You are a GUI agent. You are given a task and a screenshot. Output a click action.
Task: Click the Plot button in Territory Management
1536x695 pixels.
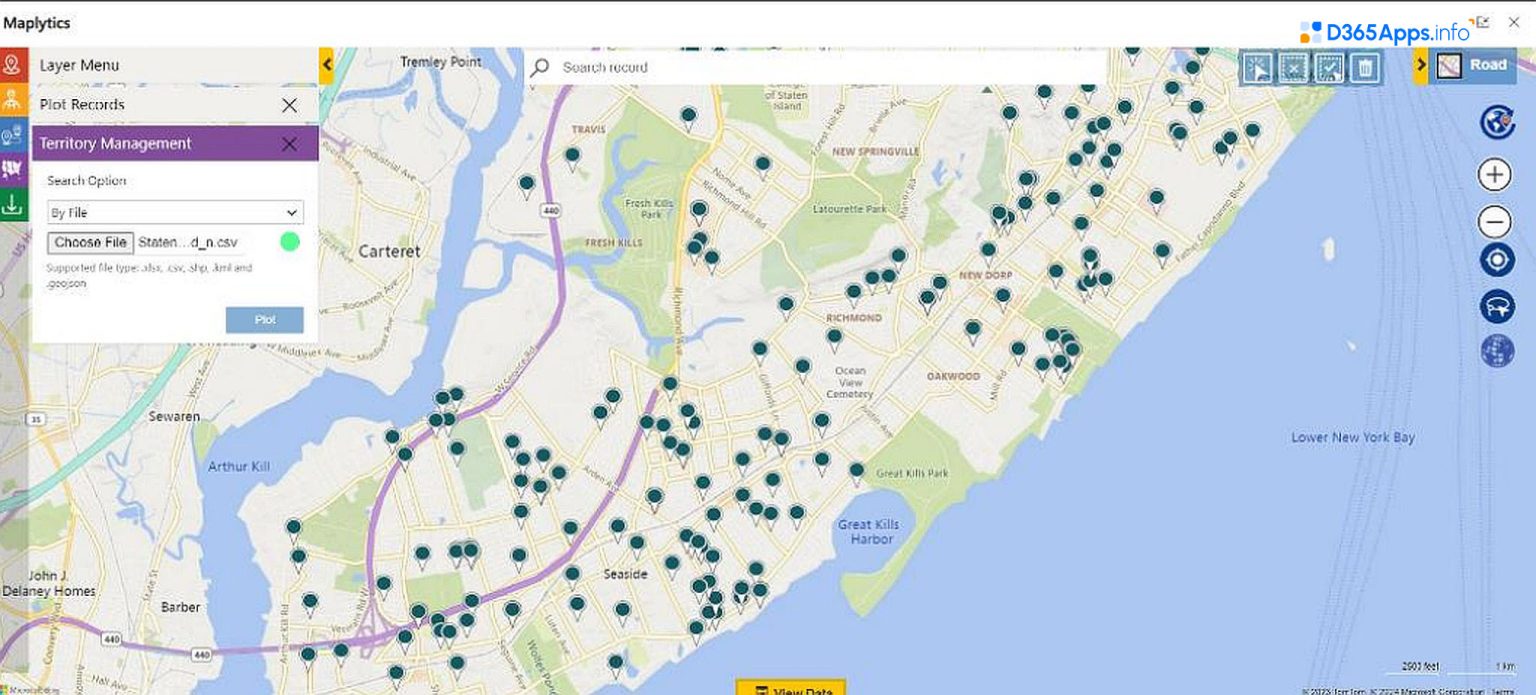coord(264,319)
